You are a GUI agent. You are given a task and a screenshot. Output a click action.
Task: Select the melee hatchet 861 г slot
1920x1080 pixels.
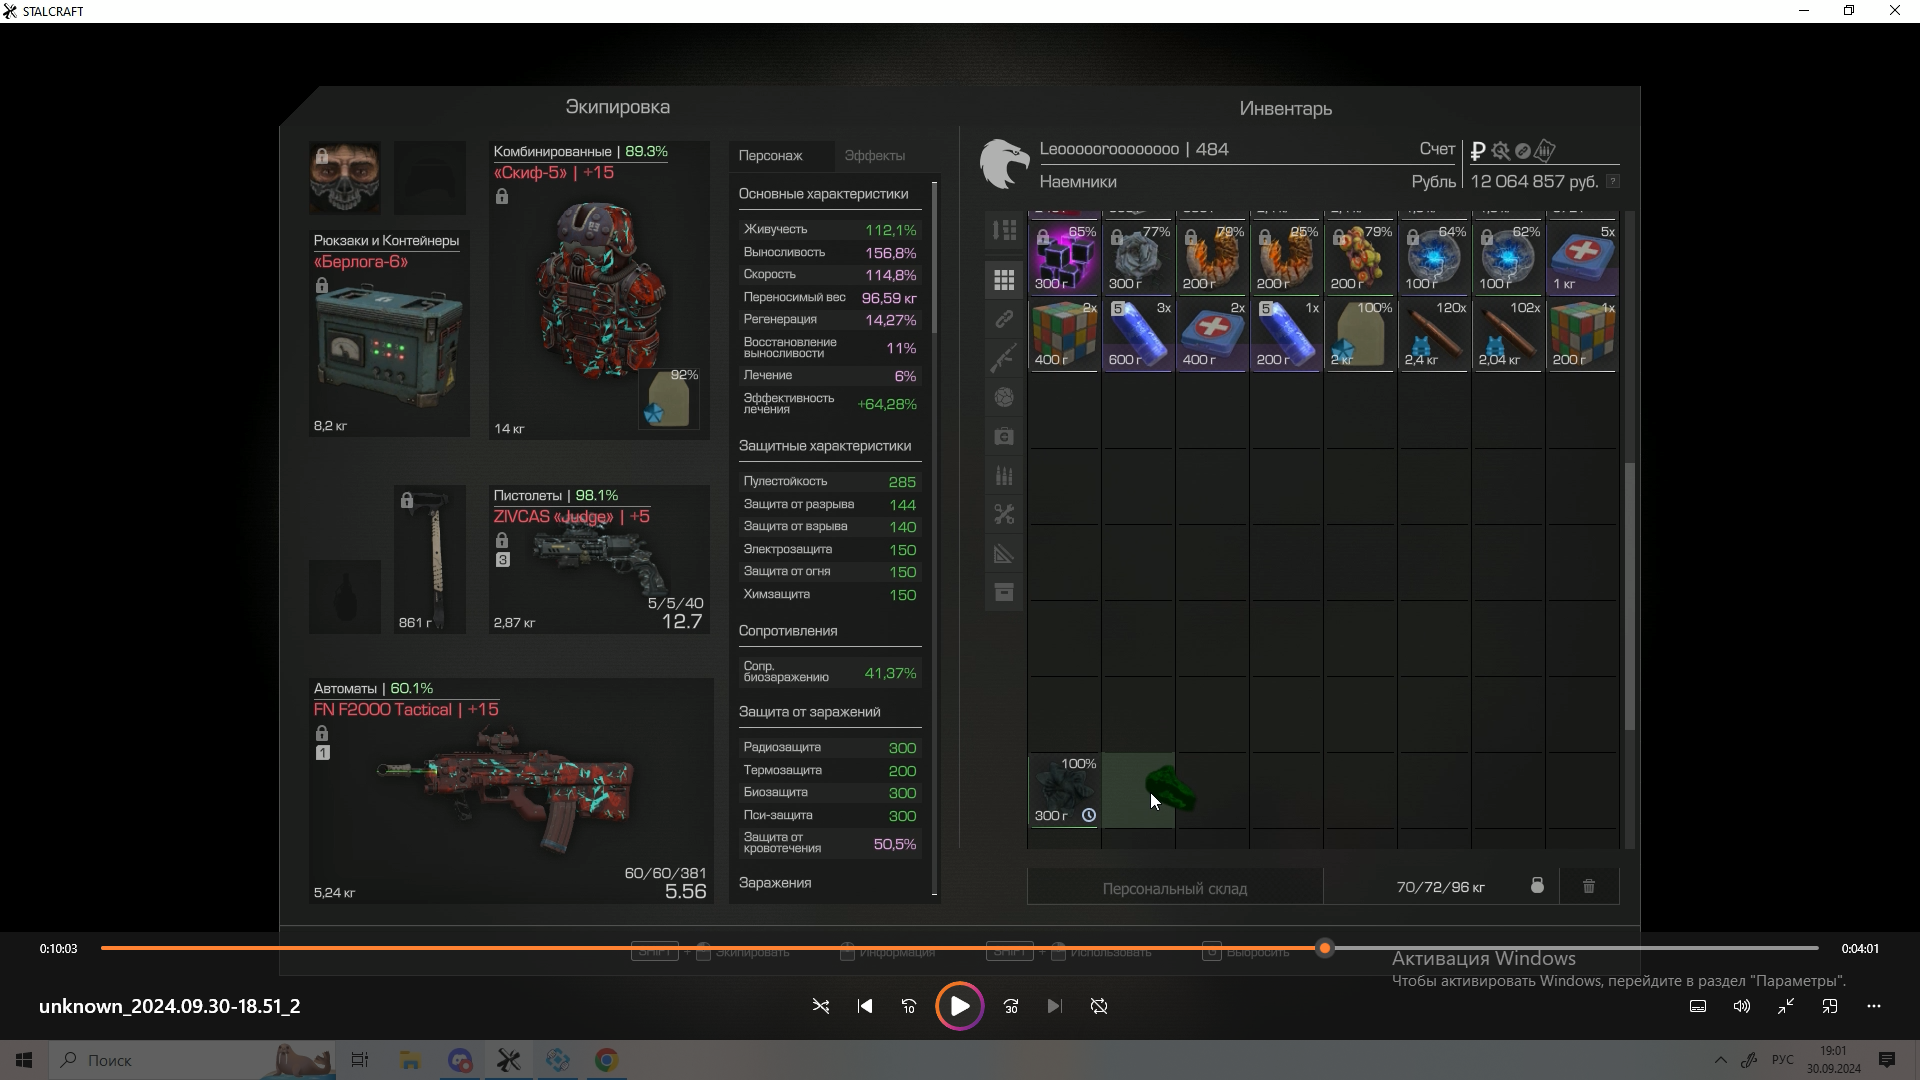tap(430, 559)
